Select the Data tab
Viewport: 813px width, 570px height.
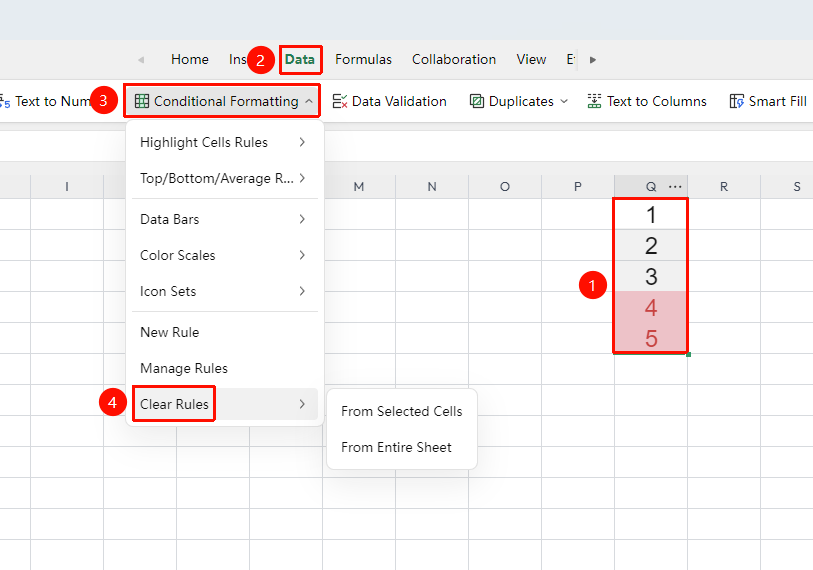(x=300, y=60)
